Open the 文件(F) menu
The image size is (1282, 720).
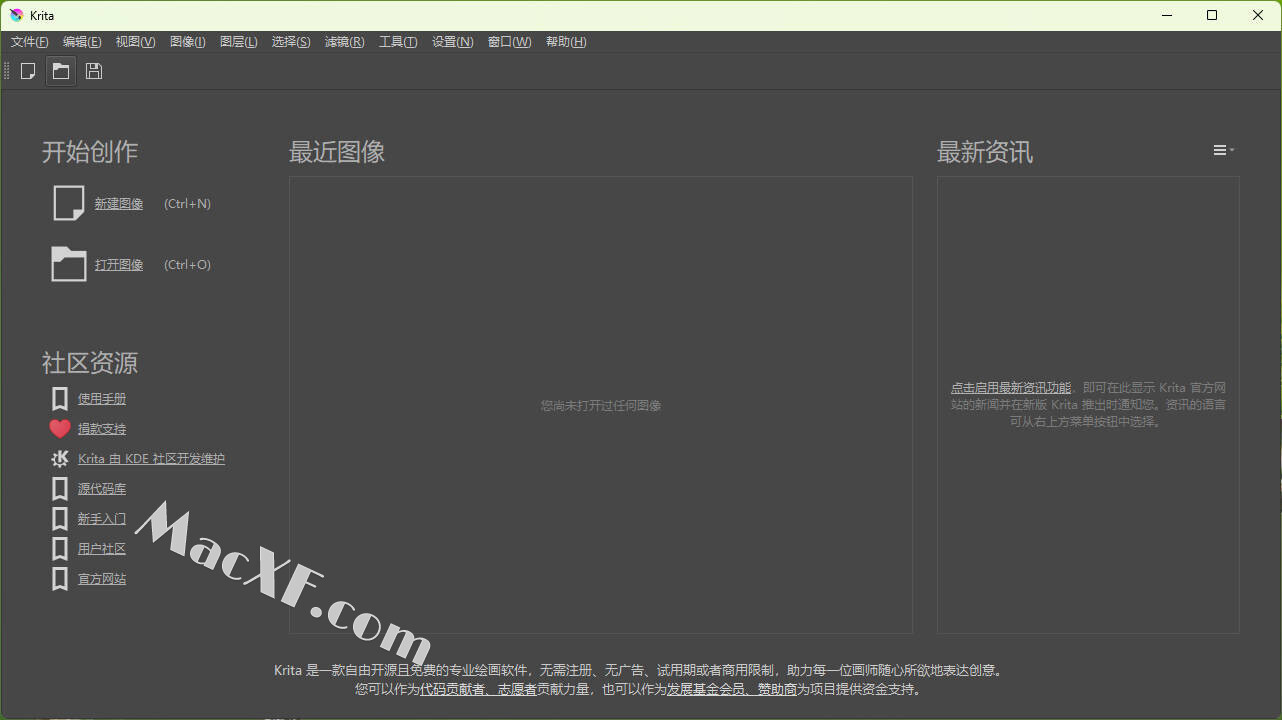point(29,42)
